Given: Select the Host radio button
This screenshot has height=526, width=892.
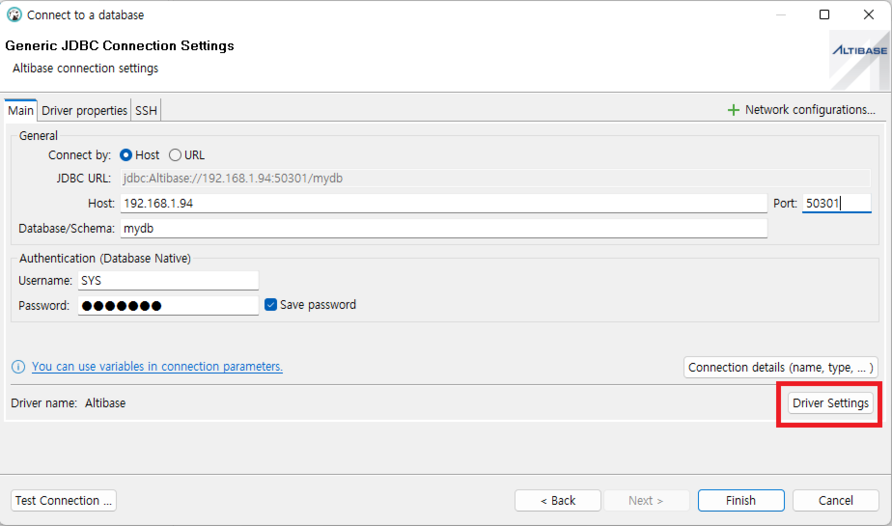Looking at the screenshot, I should point(126,155).
